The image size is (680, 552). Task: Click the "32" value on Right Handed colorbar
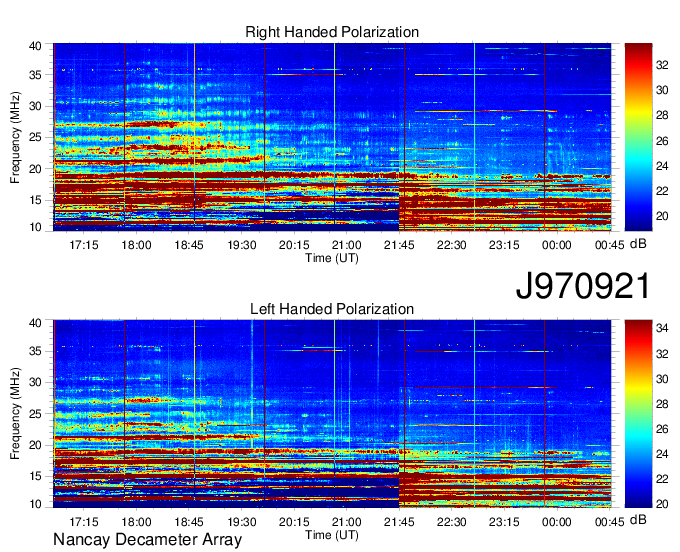[x=662, y=65]
